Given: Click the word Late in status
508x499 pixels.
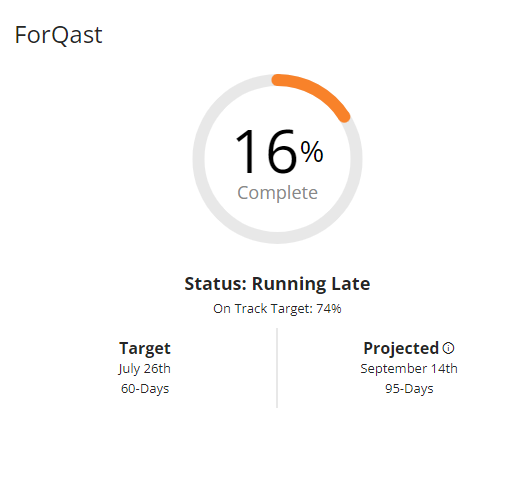Looking at the screenshot, I should 351,284.
